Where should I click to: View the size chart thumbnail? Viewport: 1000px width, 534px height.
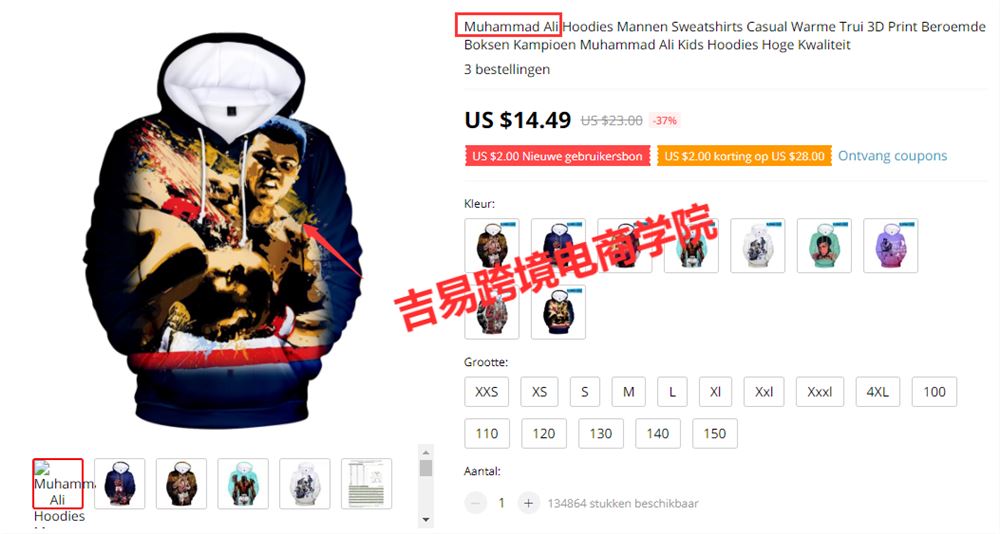(x=366, y=484)
